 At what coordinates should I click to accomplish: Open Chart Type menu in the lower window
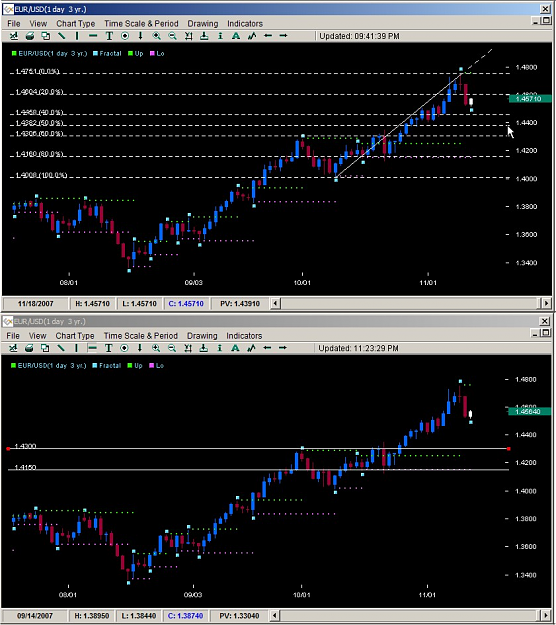pos(75,336)
